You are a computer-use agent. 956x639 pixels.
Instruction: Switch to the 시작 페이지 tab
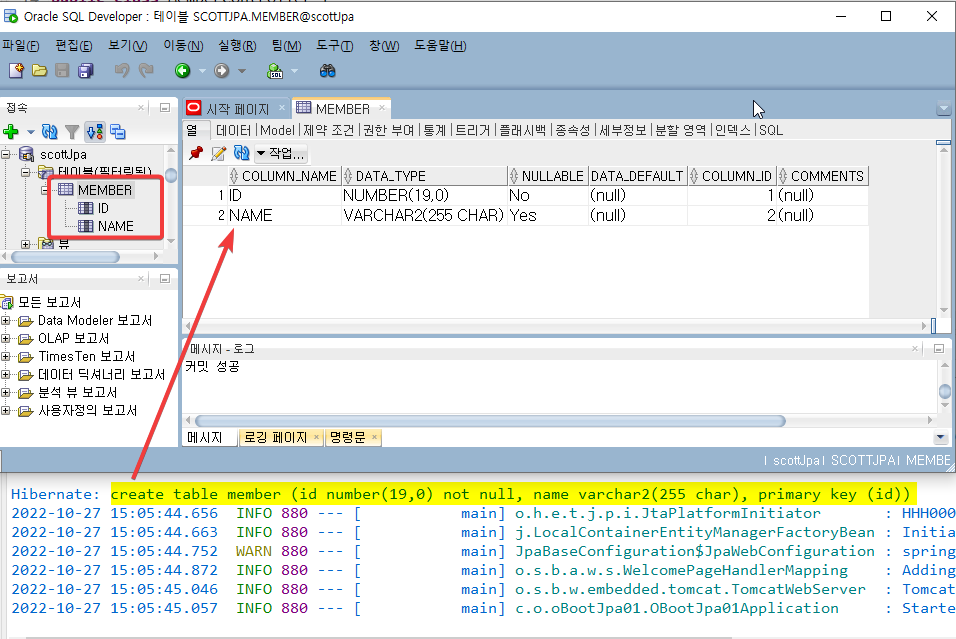(x=237, y=109)
